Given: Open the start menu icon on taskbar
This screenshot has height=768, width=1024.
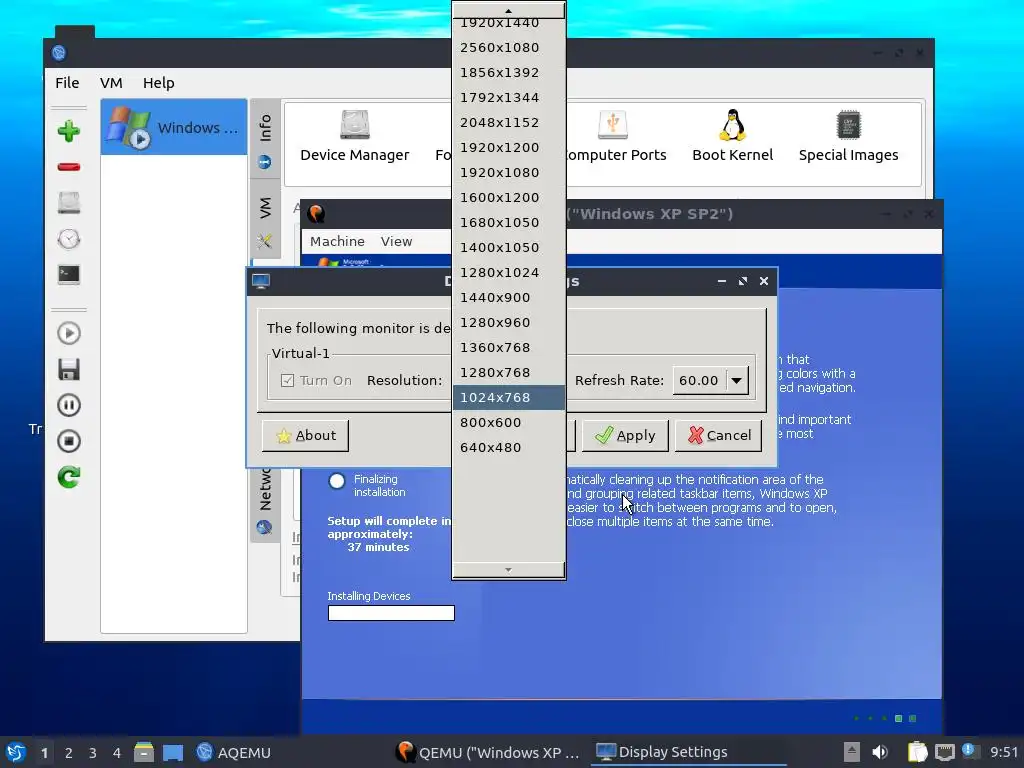Looking at the screenshot, I should pos(16,752).
